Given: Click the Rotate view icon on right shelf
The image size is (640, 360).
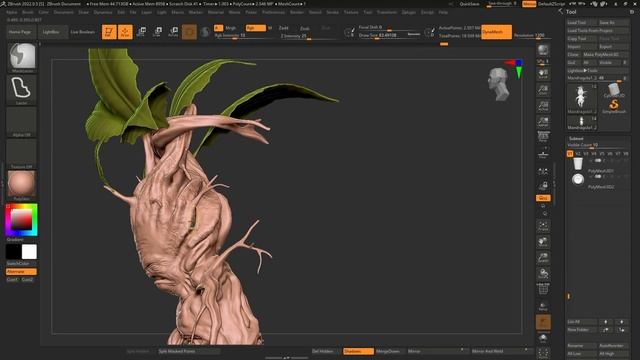Looking at the screenshot, I should pos(543,273).
